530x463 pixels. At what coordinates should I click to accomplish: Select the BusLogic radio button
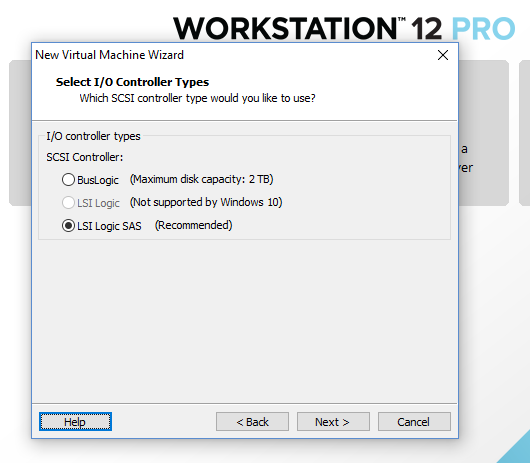(x=68, y=179)
